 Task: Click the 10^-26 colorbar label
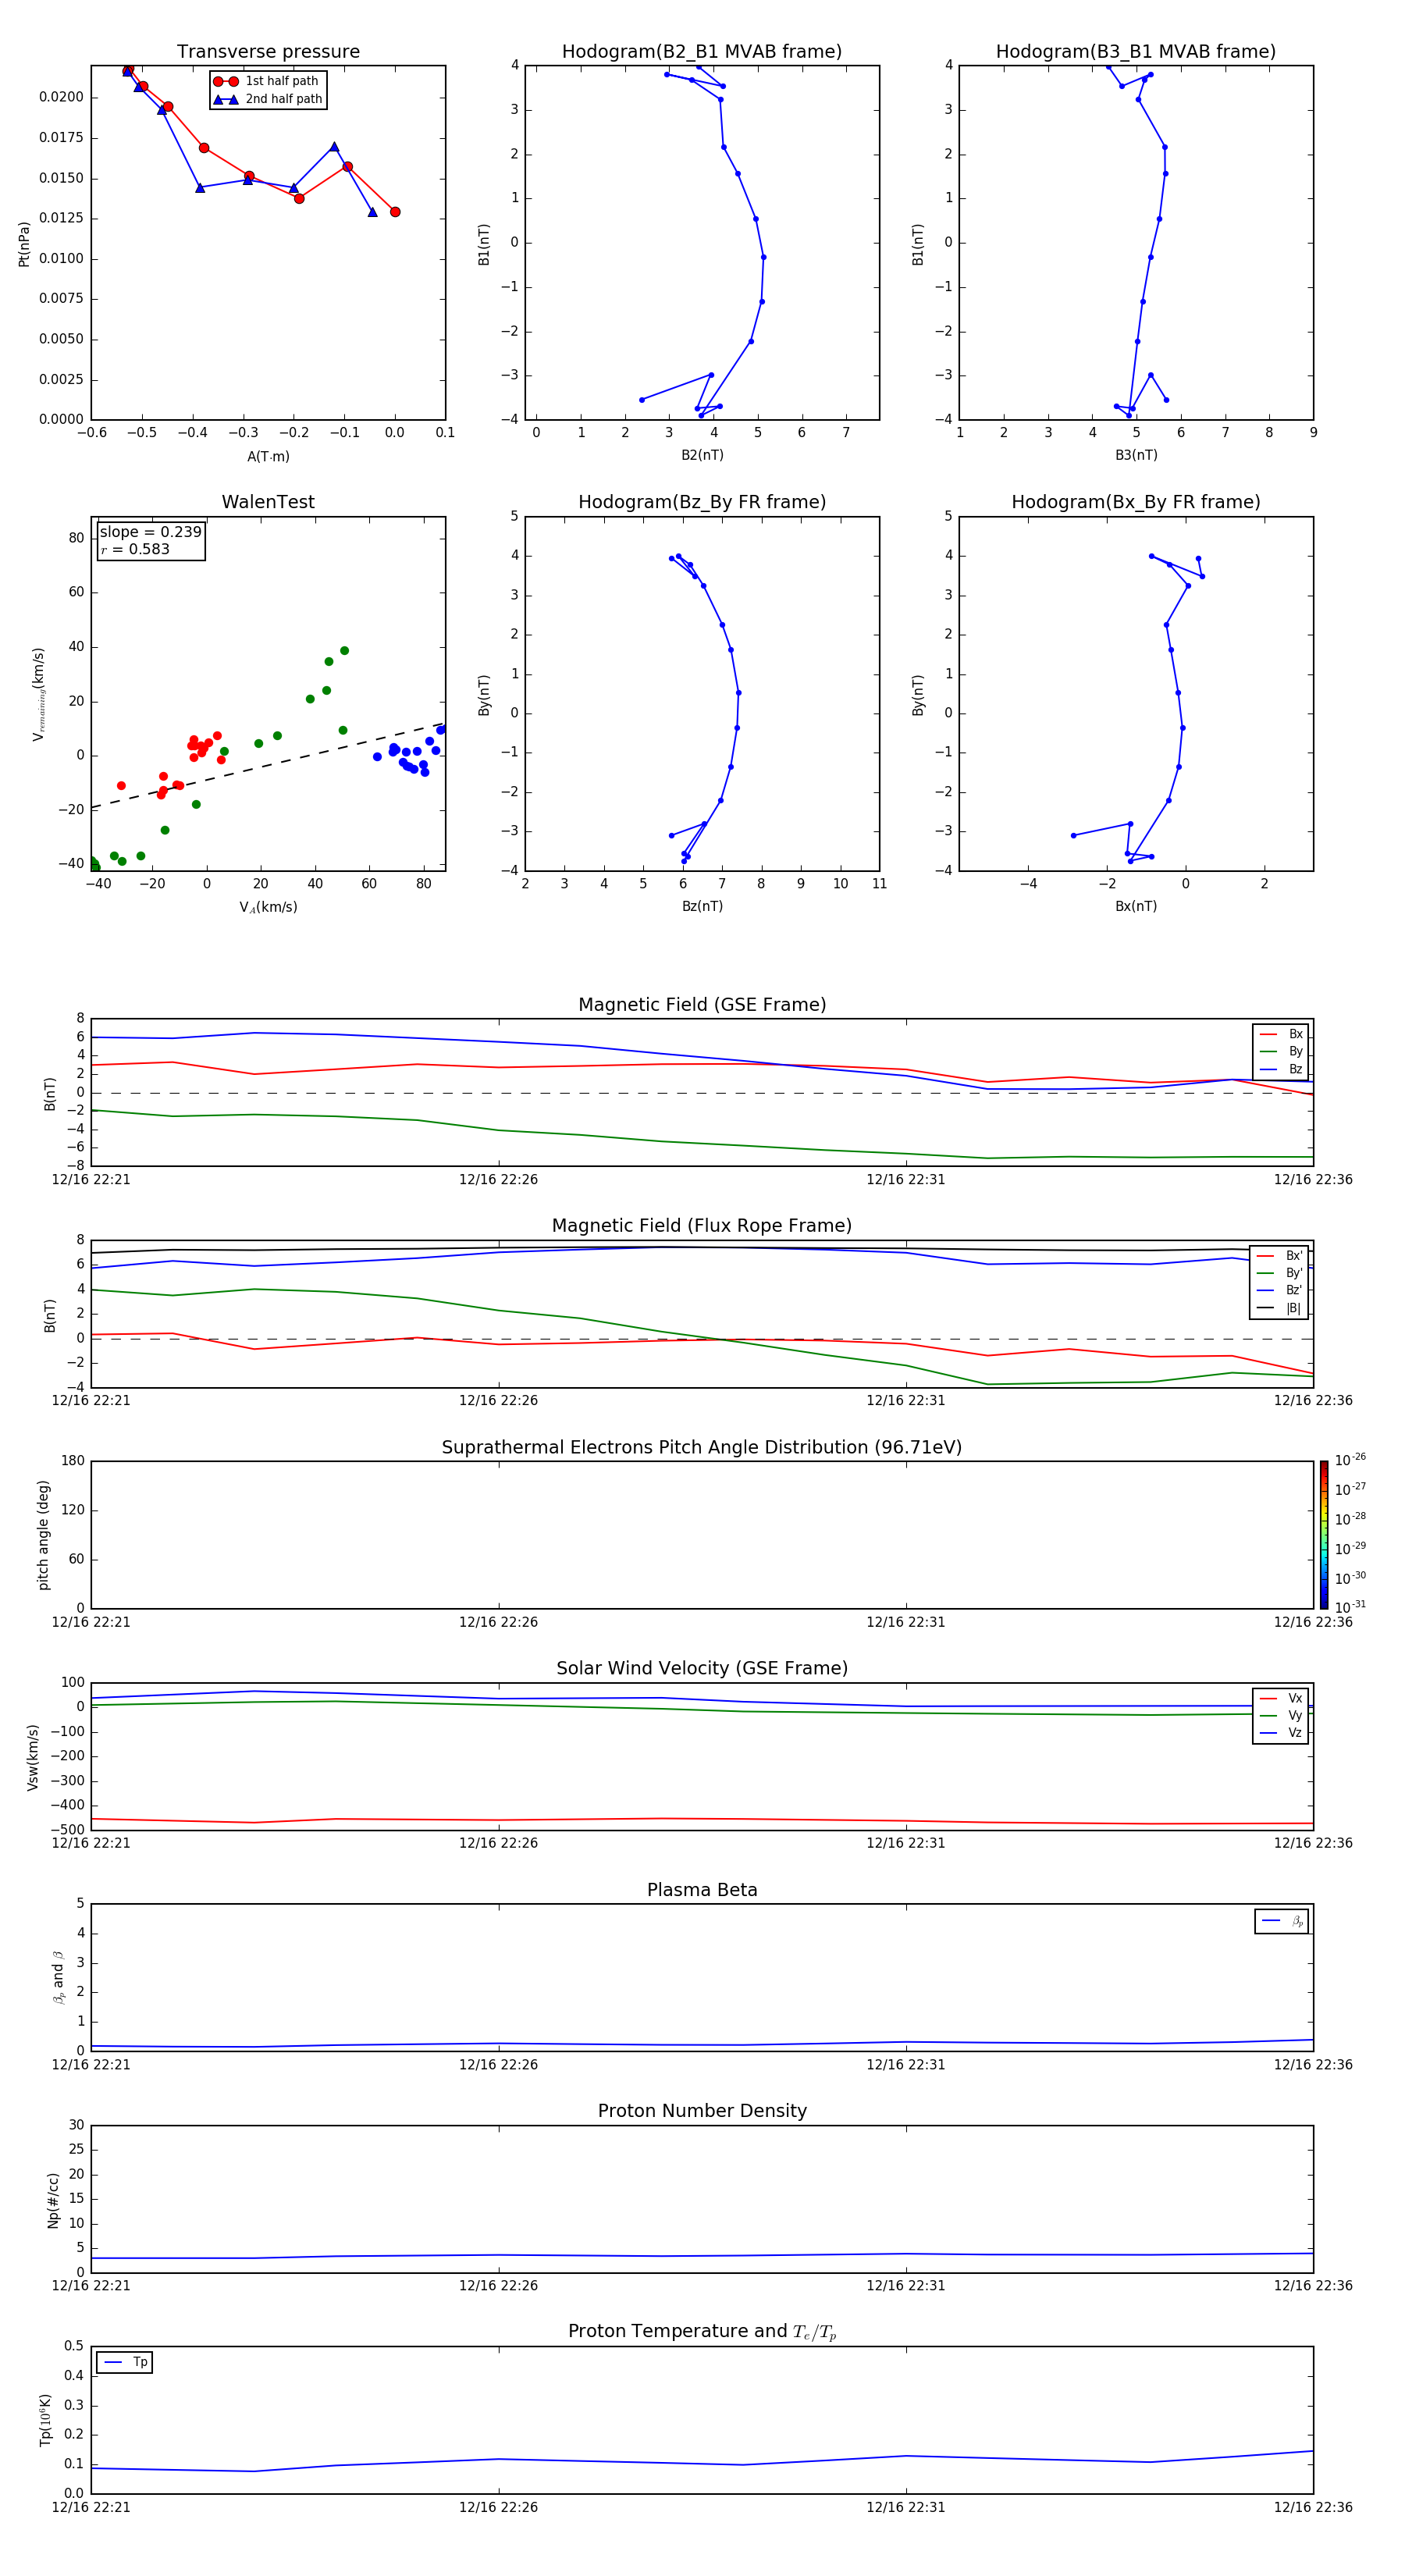point(1350,1460)
